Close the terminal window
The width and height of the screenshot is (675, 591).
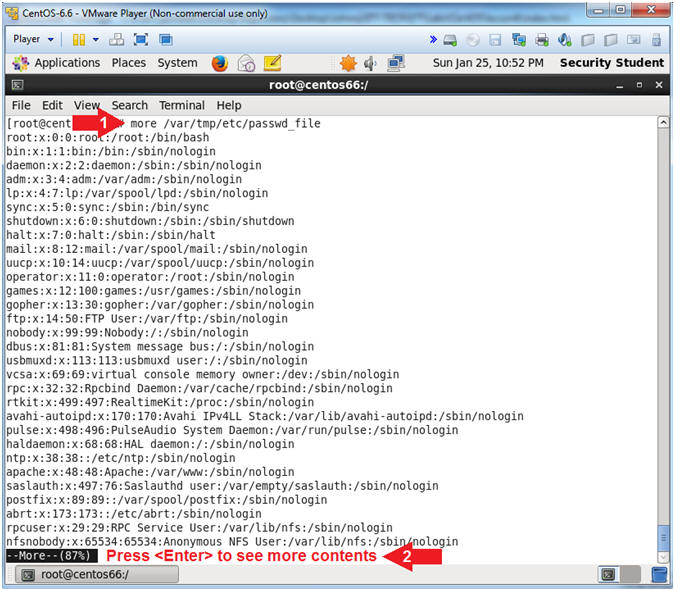pos(659,85)
